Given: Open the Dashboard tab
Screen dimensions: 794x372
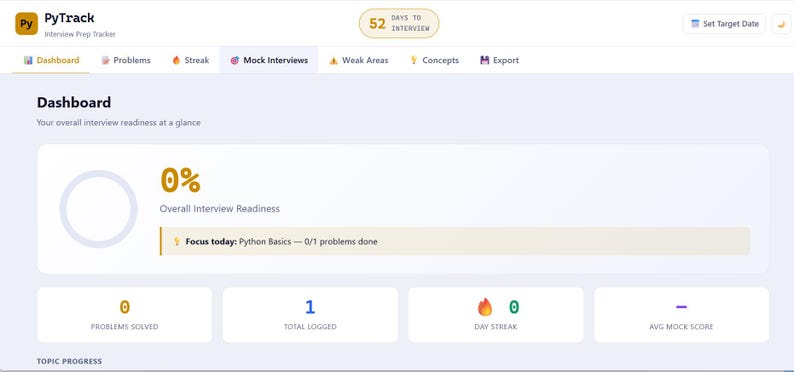Looking at the screenshot, I should 51,60.
